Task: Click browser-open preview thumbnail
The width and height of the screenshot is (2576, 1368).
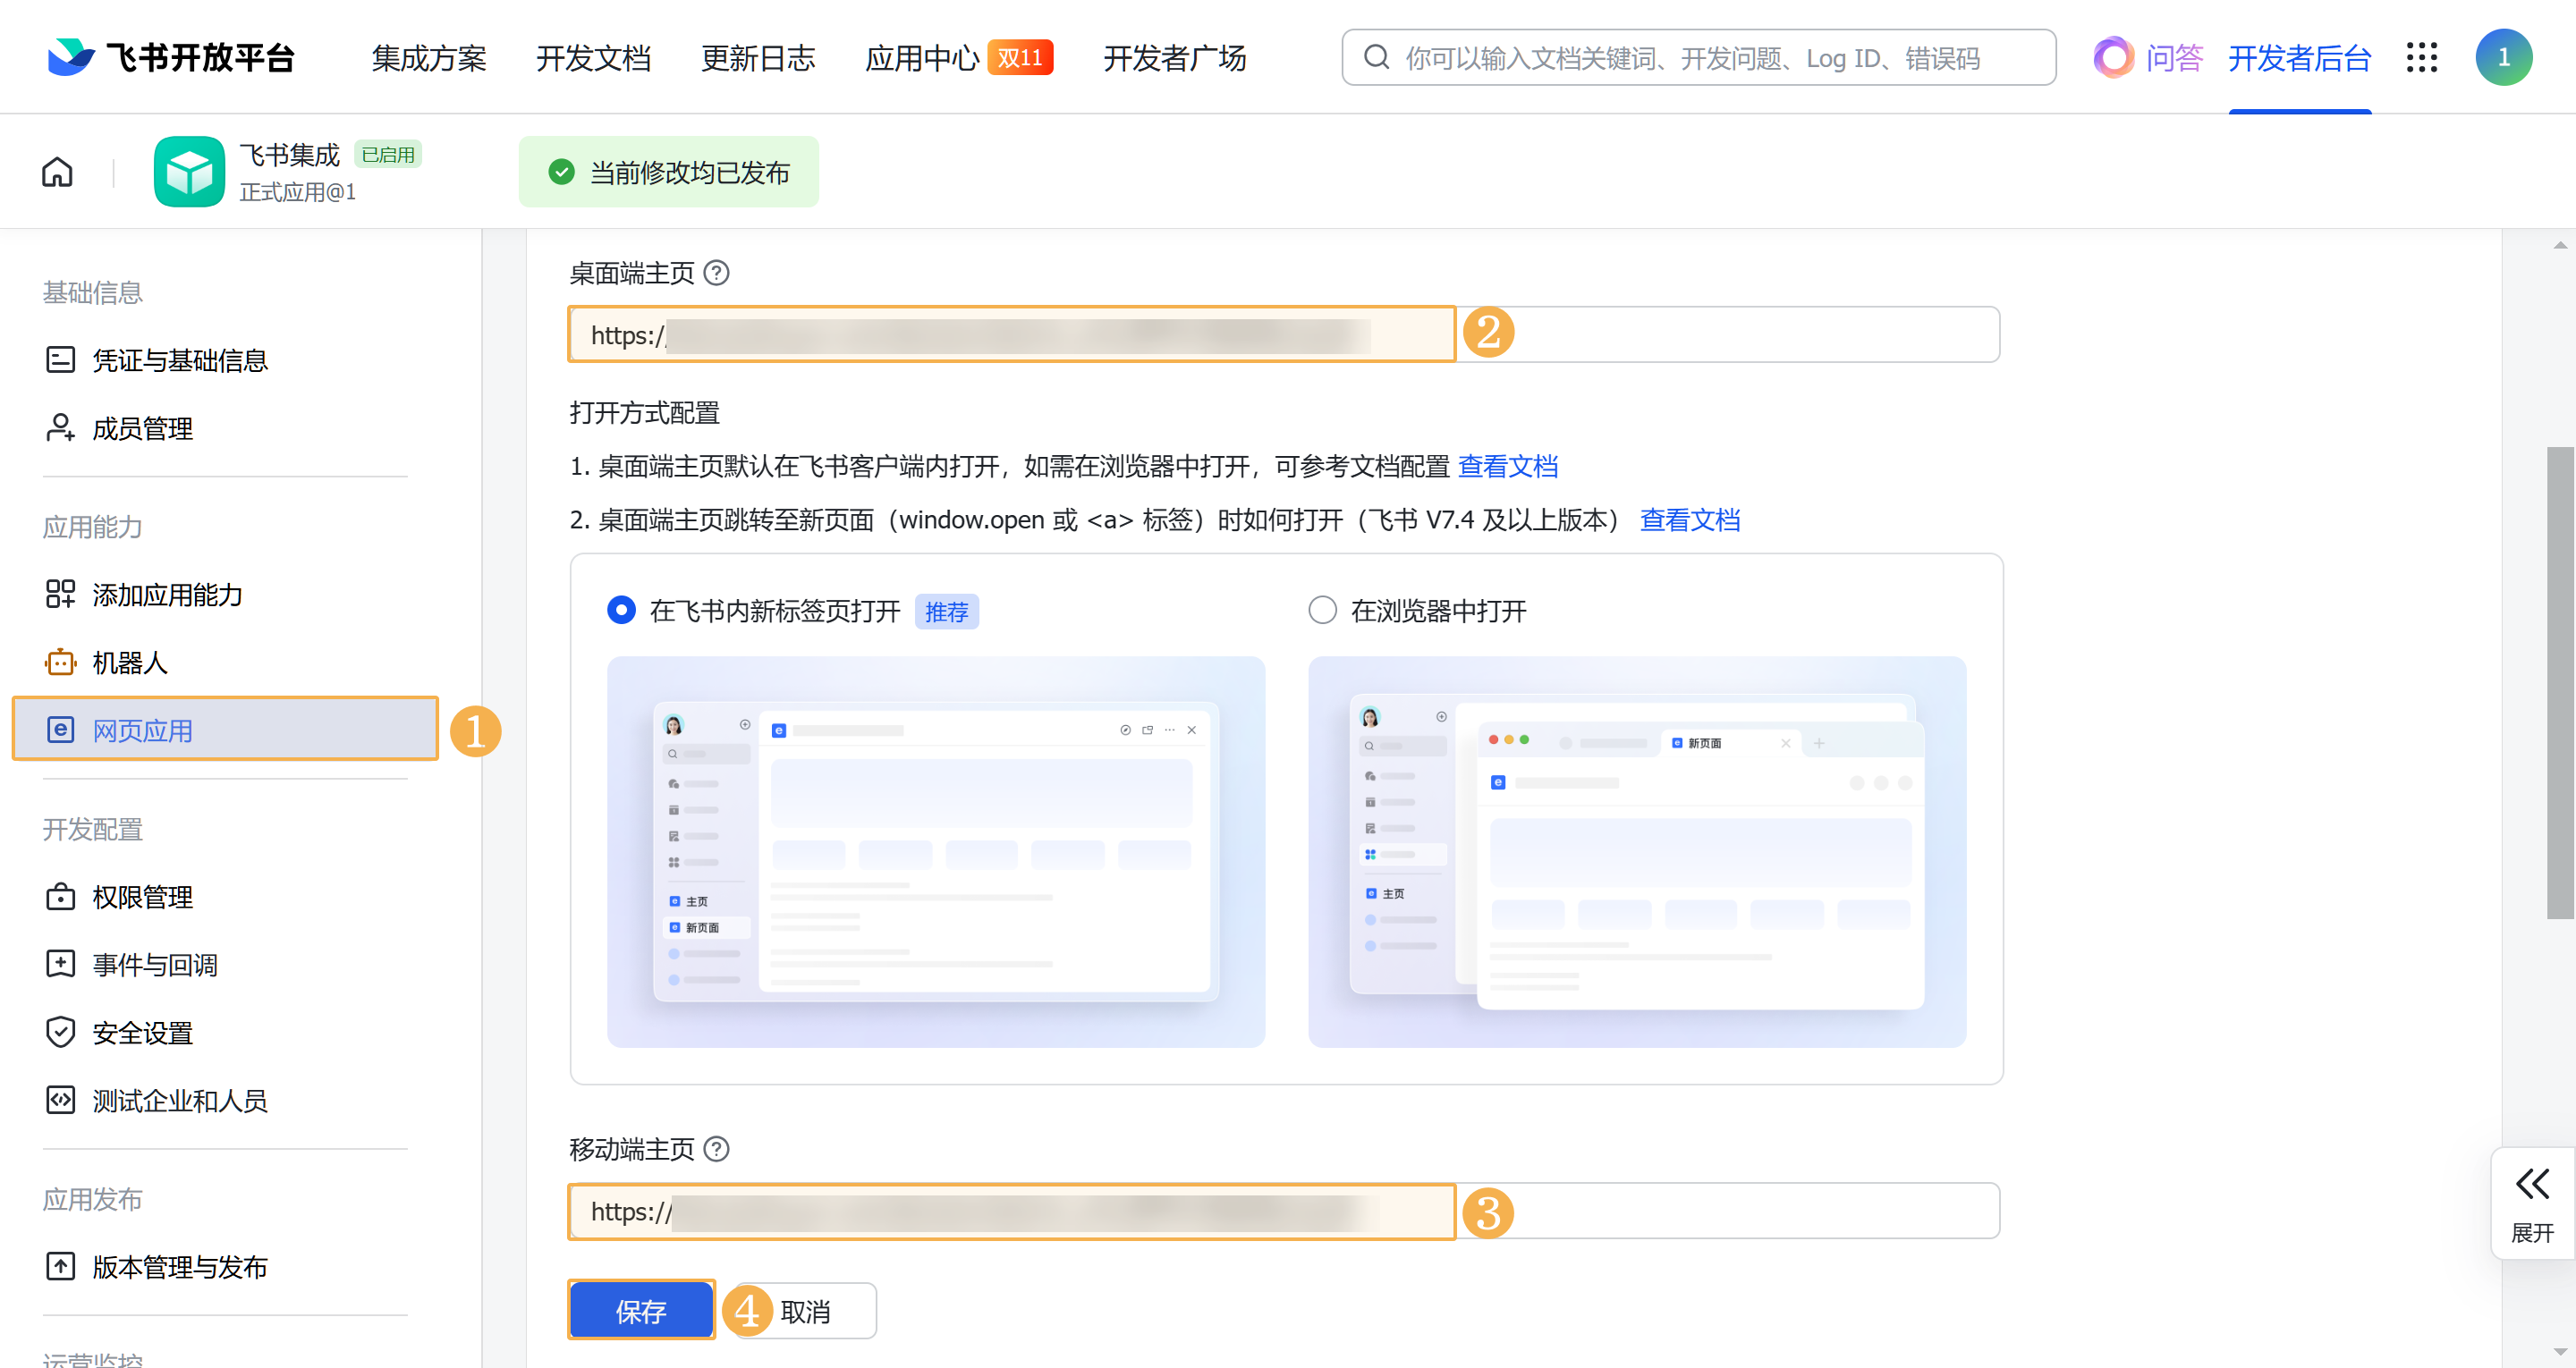Action: click(1636, 851)
